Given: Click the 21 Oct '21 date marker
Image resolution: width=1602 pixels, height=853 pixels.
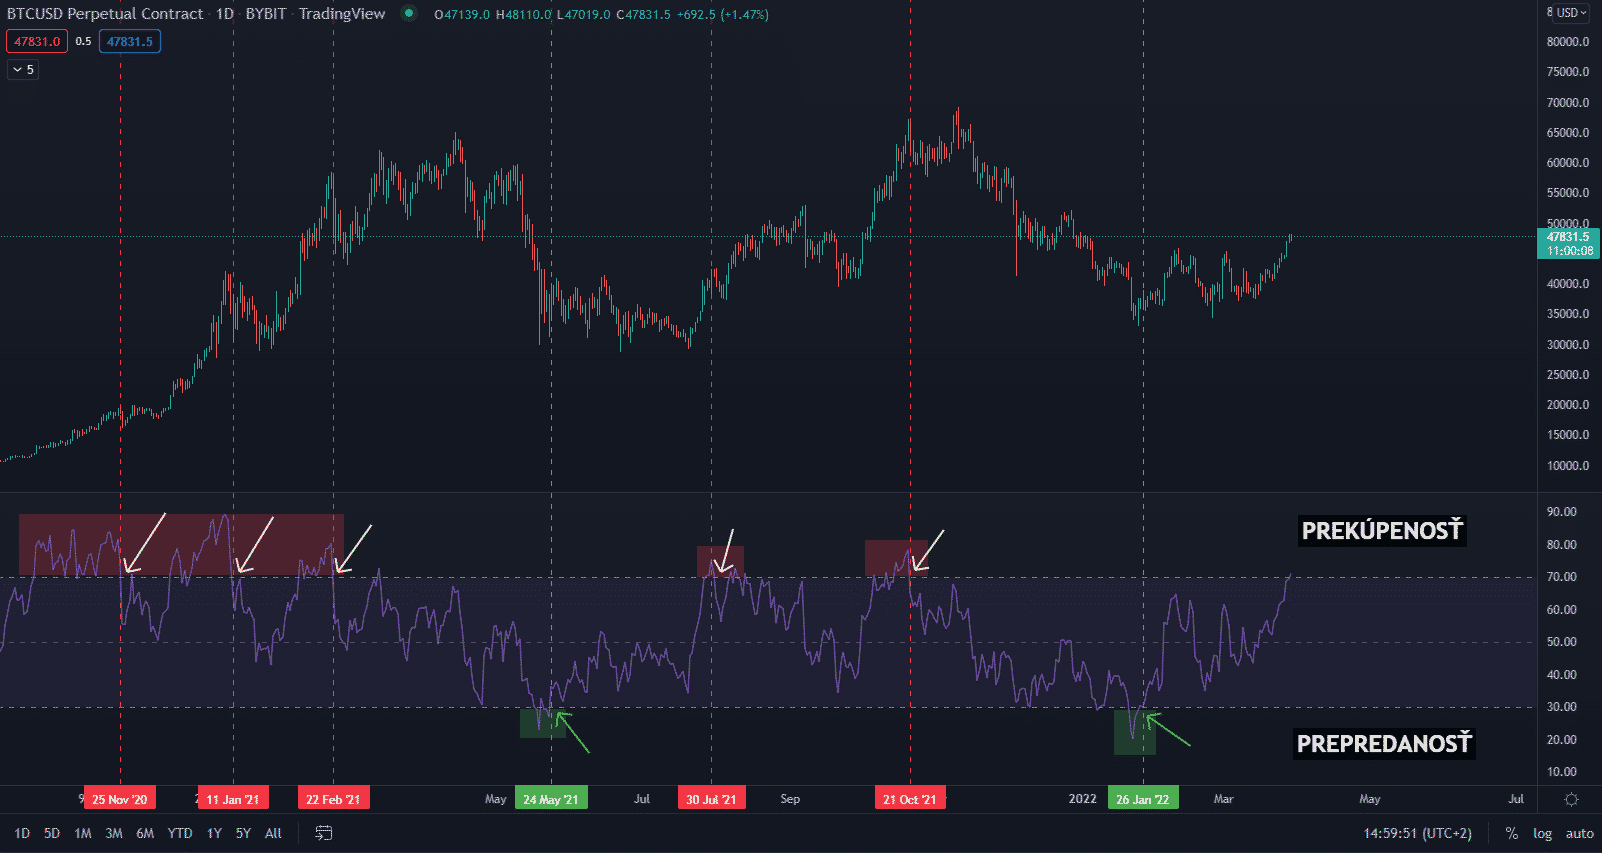Looking at the screenshot, I should click(x=909, y=799).
